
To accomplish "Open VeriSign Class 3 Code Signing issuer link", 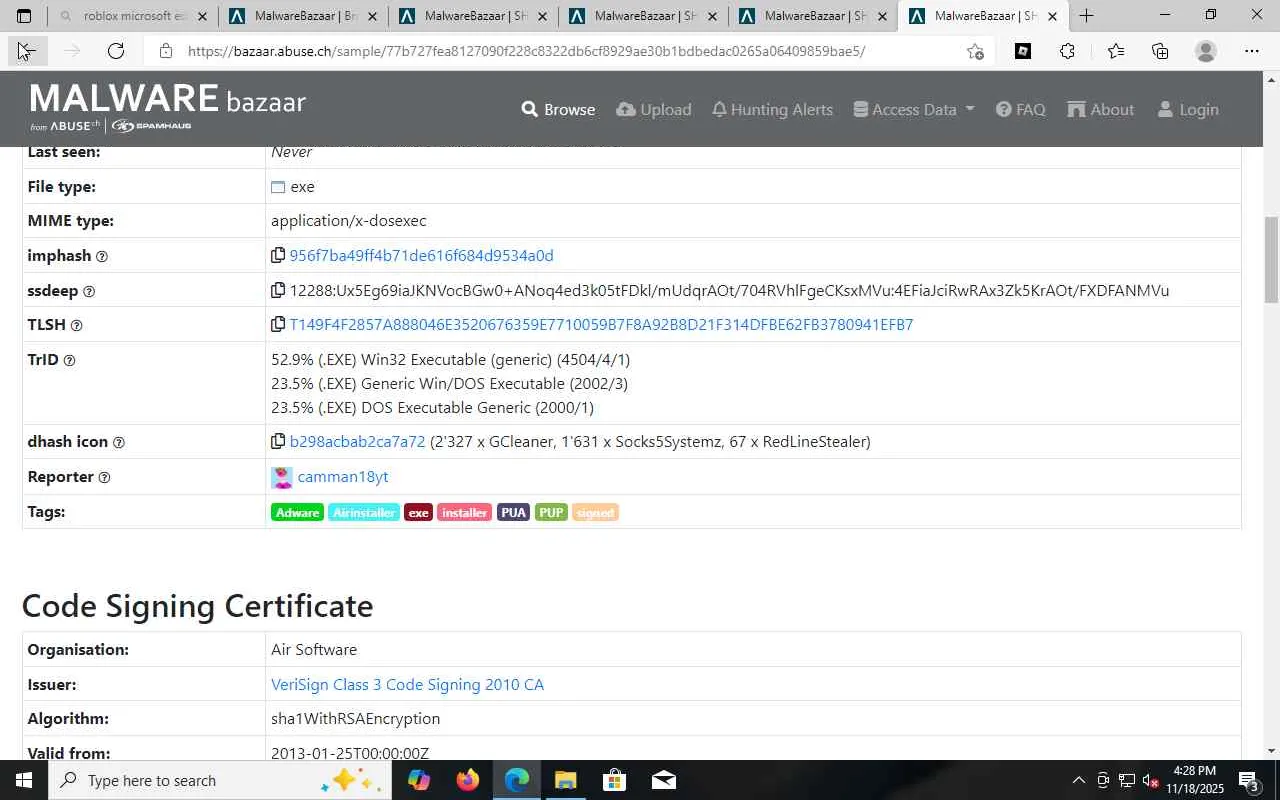I will (x=407, y=685).
